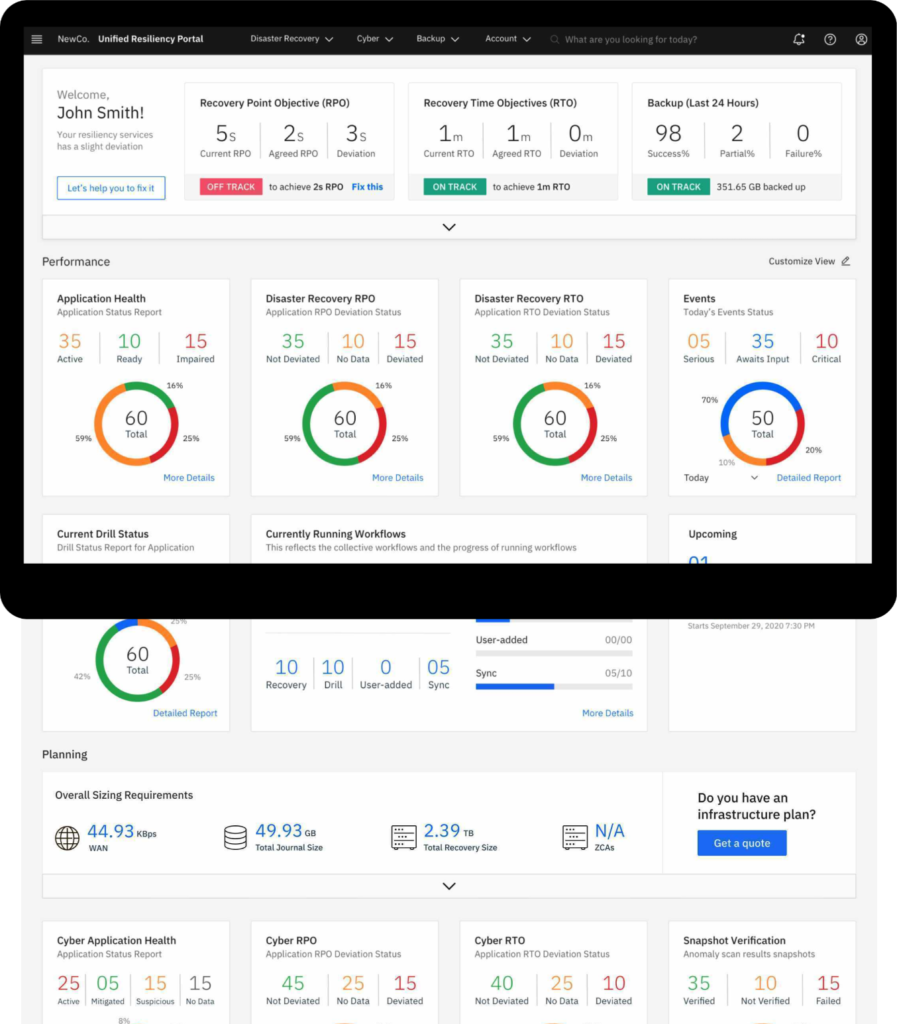This screenshot has width=897, height=1024.
Task: Open the Today period dropdown in Events
Action: [x=754, y=478]
